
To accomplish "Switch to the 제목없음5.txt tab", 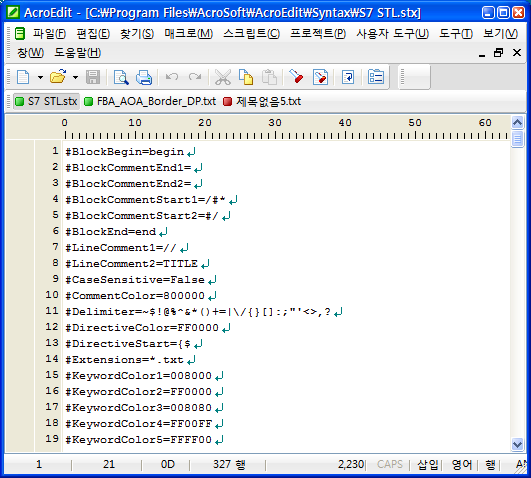I will point(262,101).
